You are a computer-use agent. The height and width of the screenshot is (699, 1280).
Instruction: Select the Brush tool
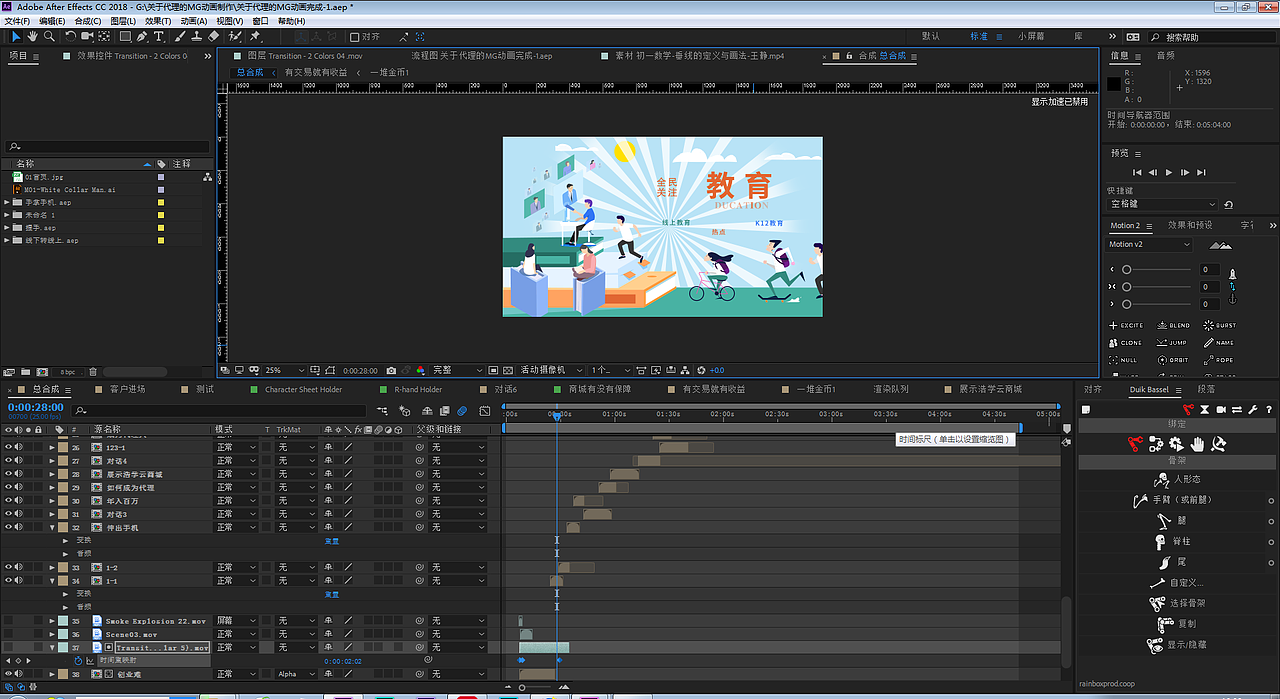coord(180,36)
